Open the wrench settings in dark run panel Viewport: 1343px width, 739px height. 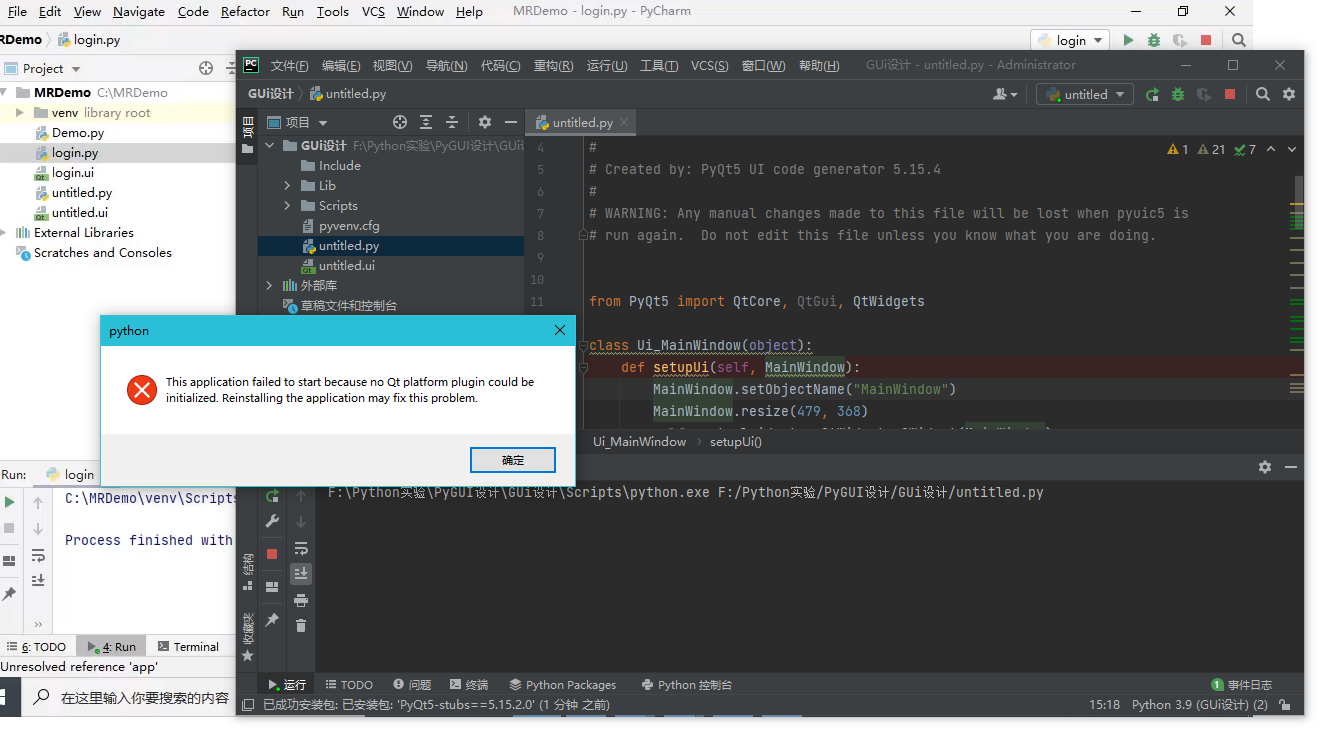point(272,521)
